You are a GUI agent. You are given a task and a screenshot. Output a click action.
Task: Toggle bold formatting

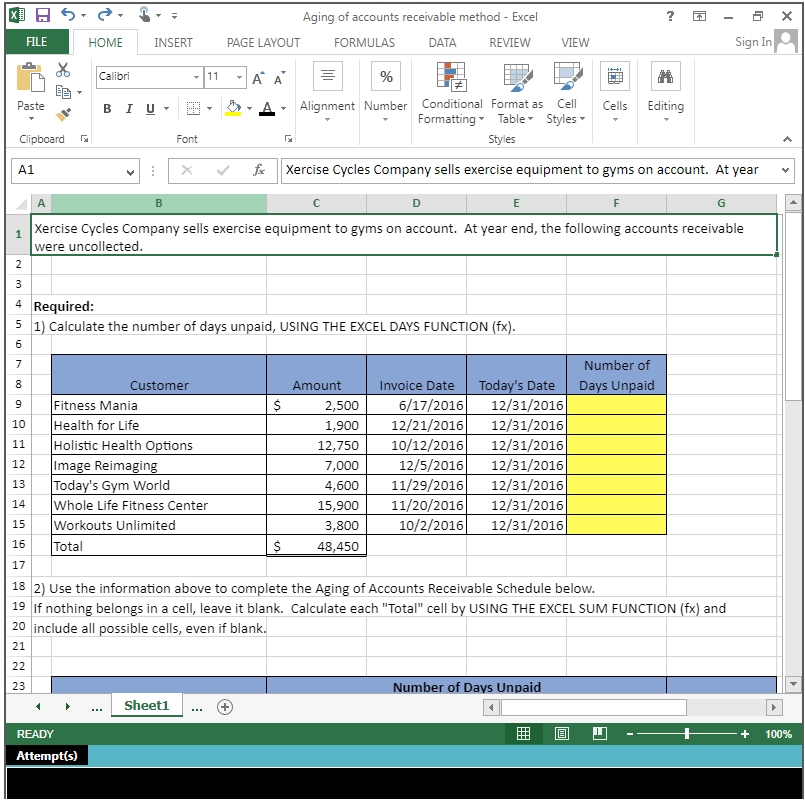tap(107, 108)
